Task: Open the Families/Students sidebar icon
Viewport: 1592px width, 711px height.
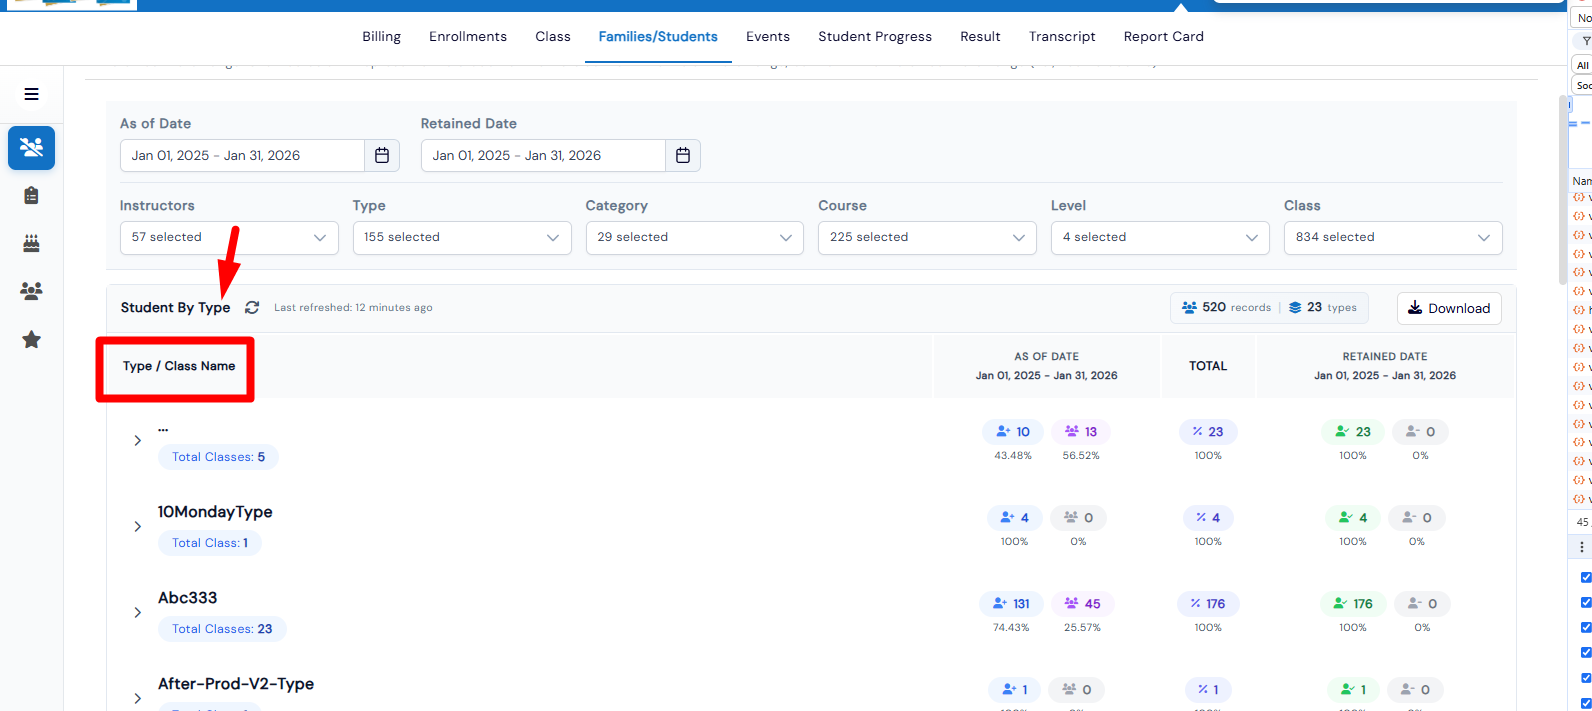Action: [x=32, y=148]
